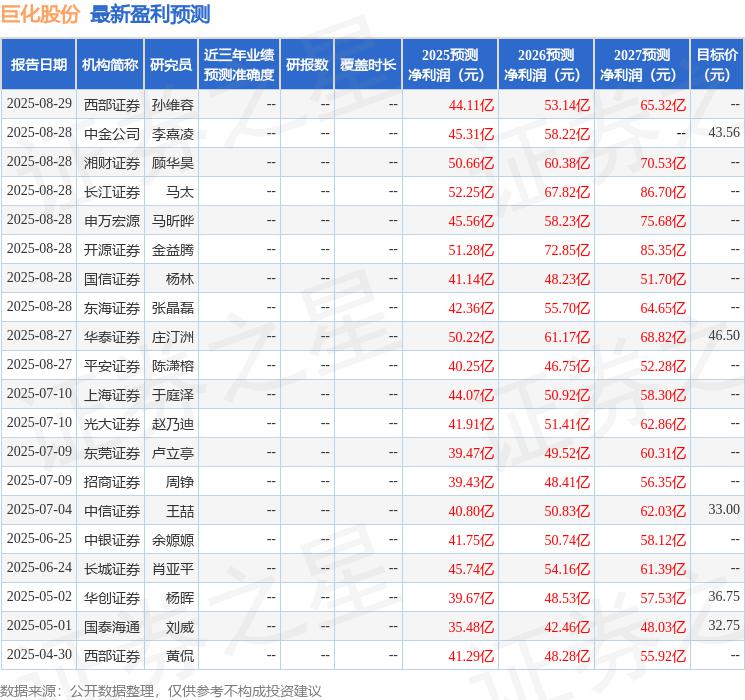Image resolution: width=745 pixels, height=700 pixels.
Task: Click the 机构简称 column header
Action: (110, 65)
